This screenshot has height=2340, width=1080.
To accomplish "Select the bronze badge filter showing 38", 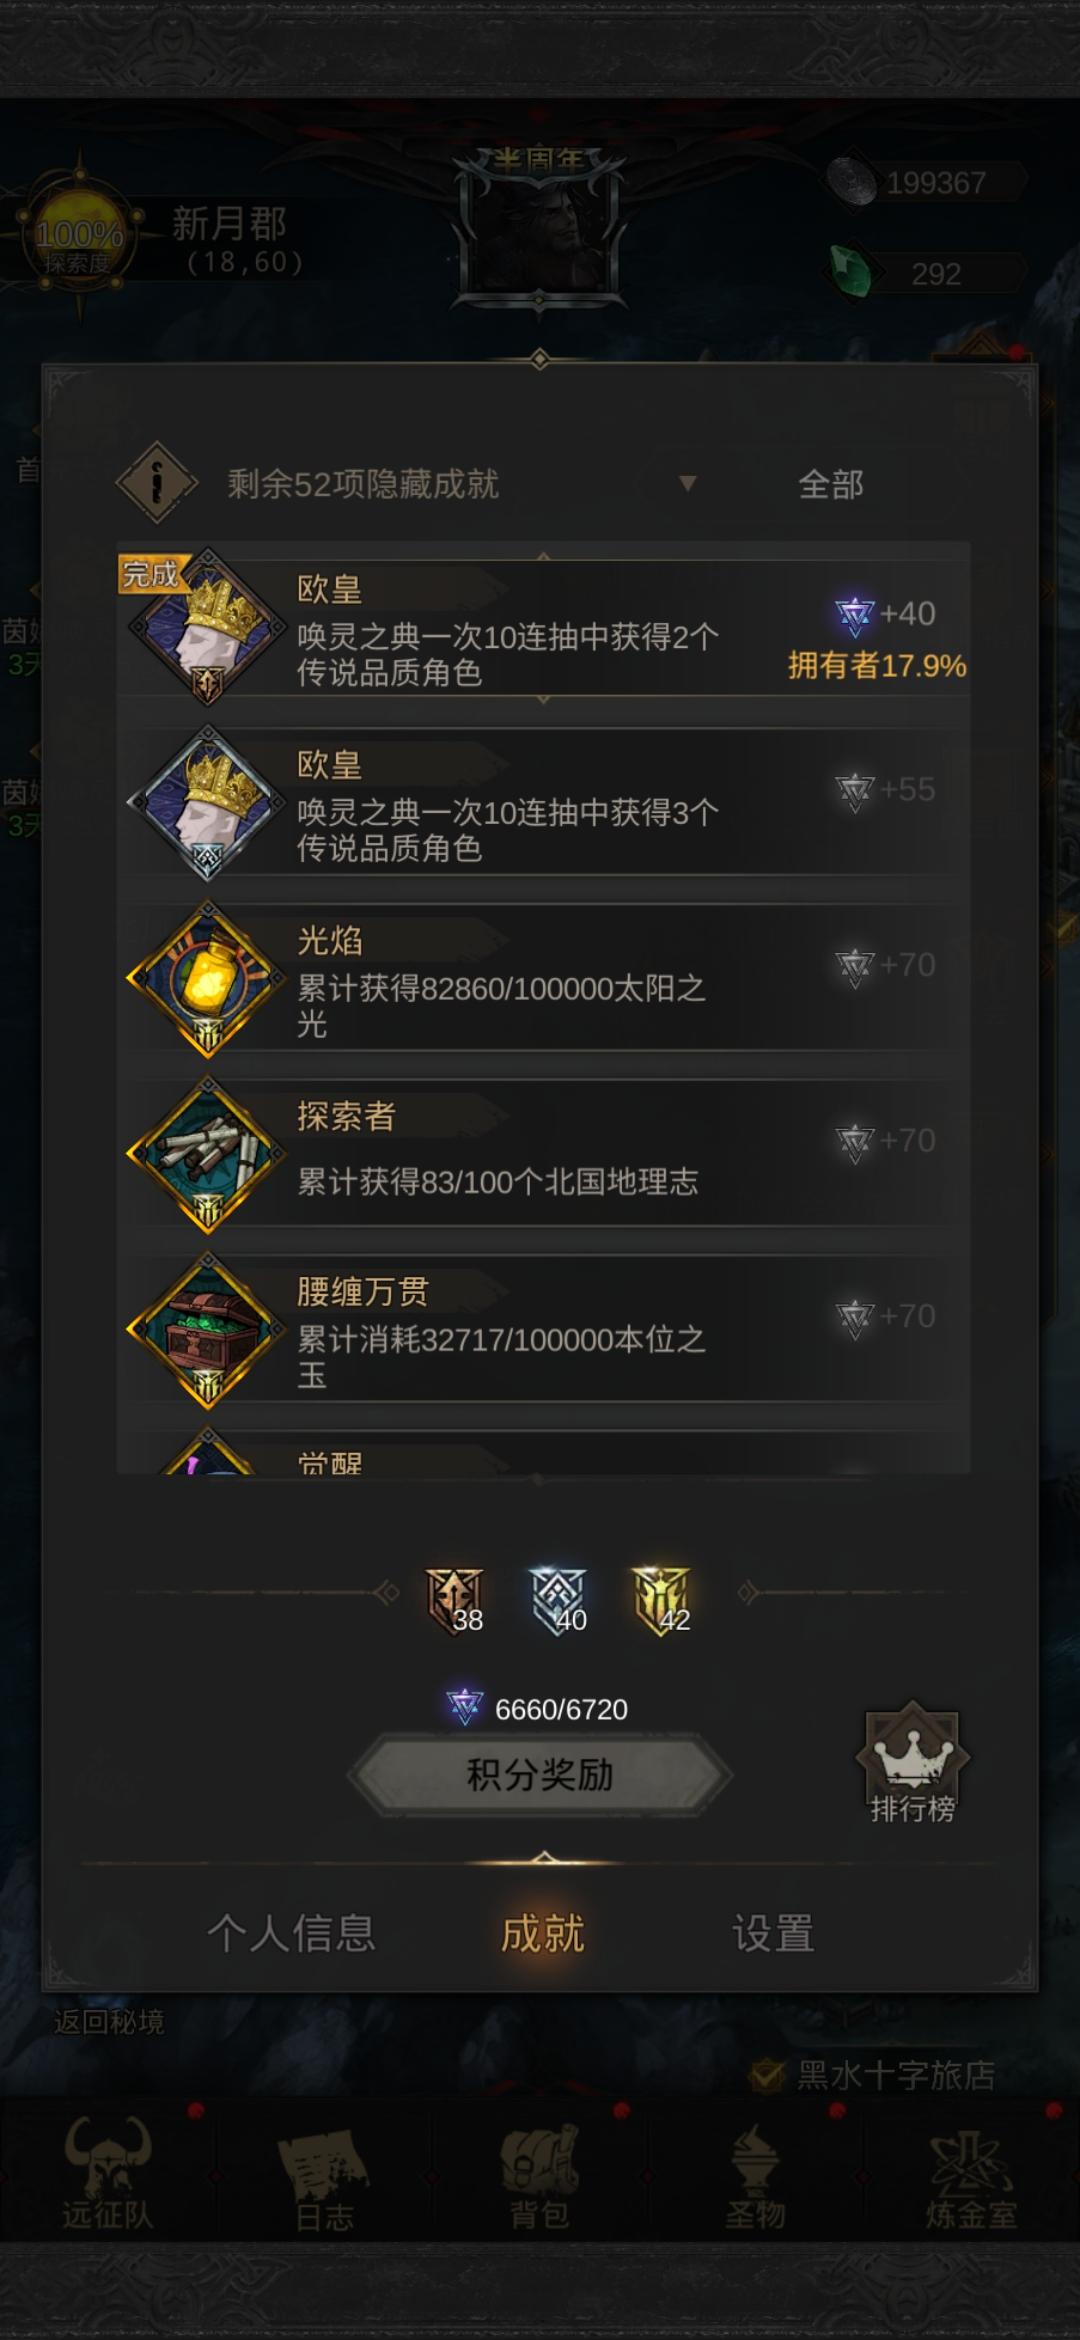I will (455, 1601).
